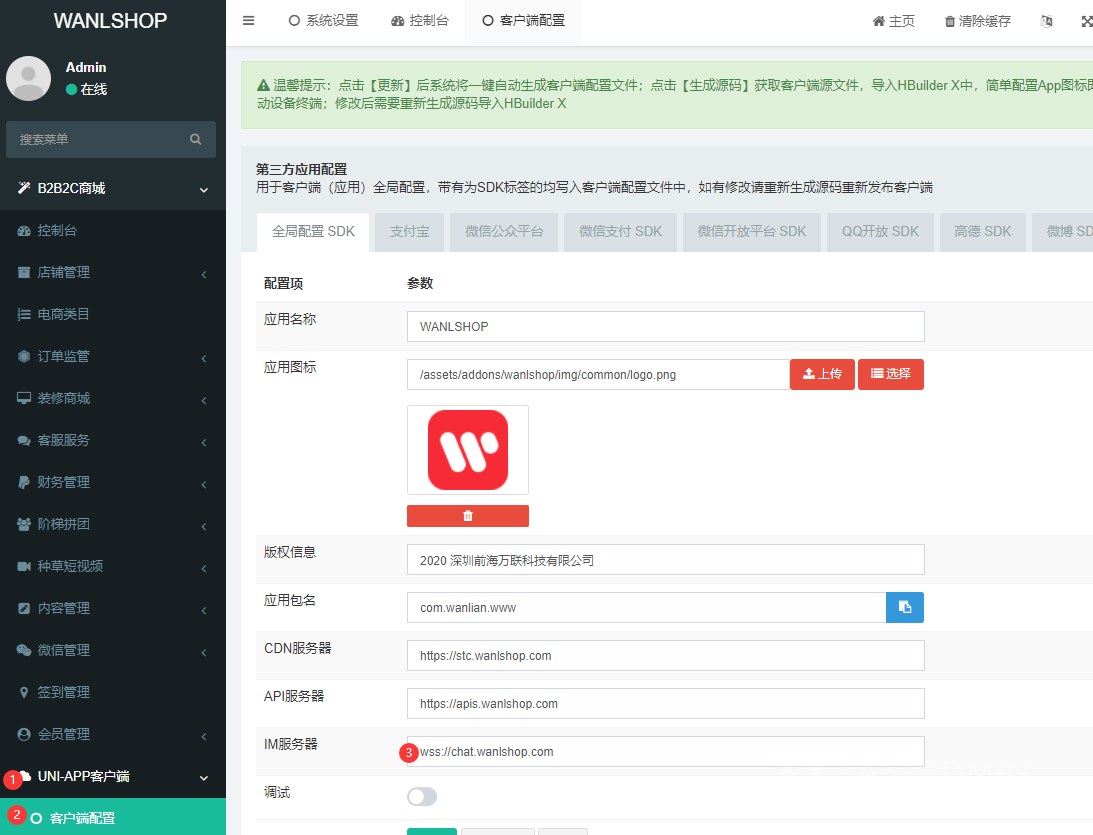Expand the 店铺管理 submenu arrow
The image size is (1093, 835).
click(204, 274)
